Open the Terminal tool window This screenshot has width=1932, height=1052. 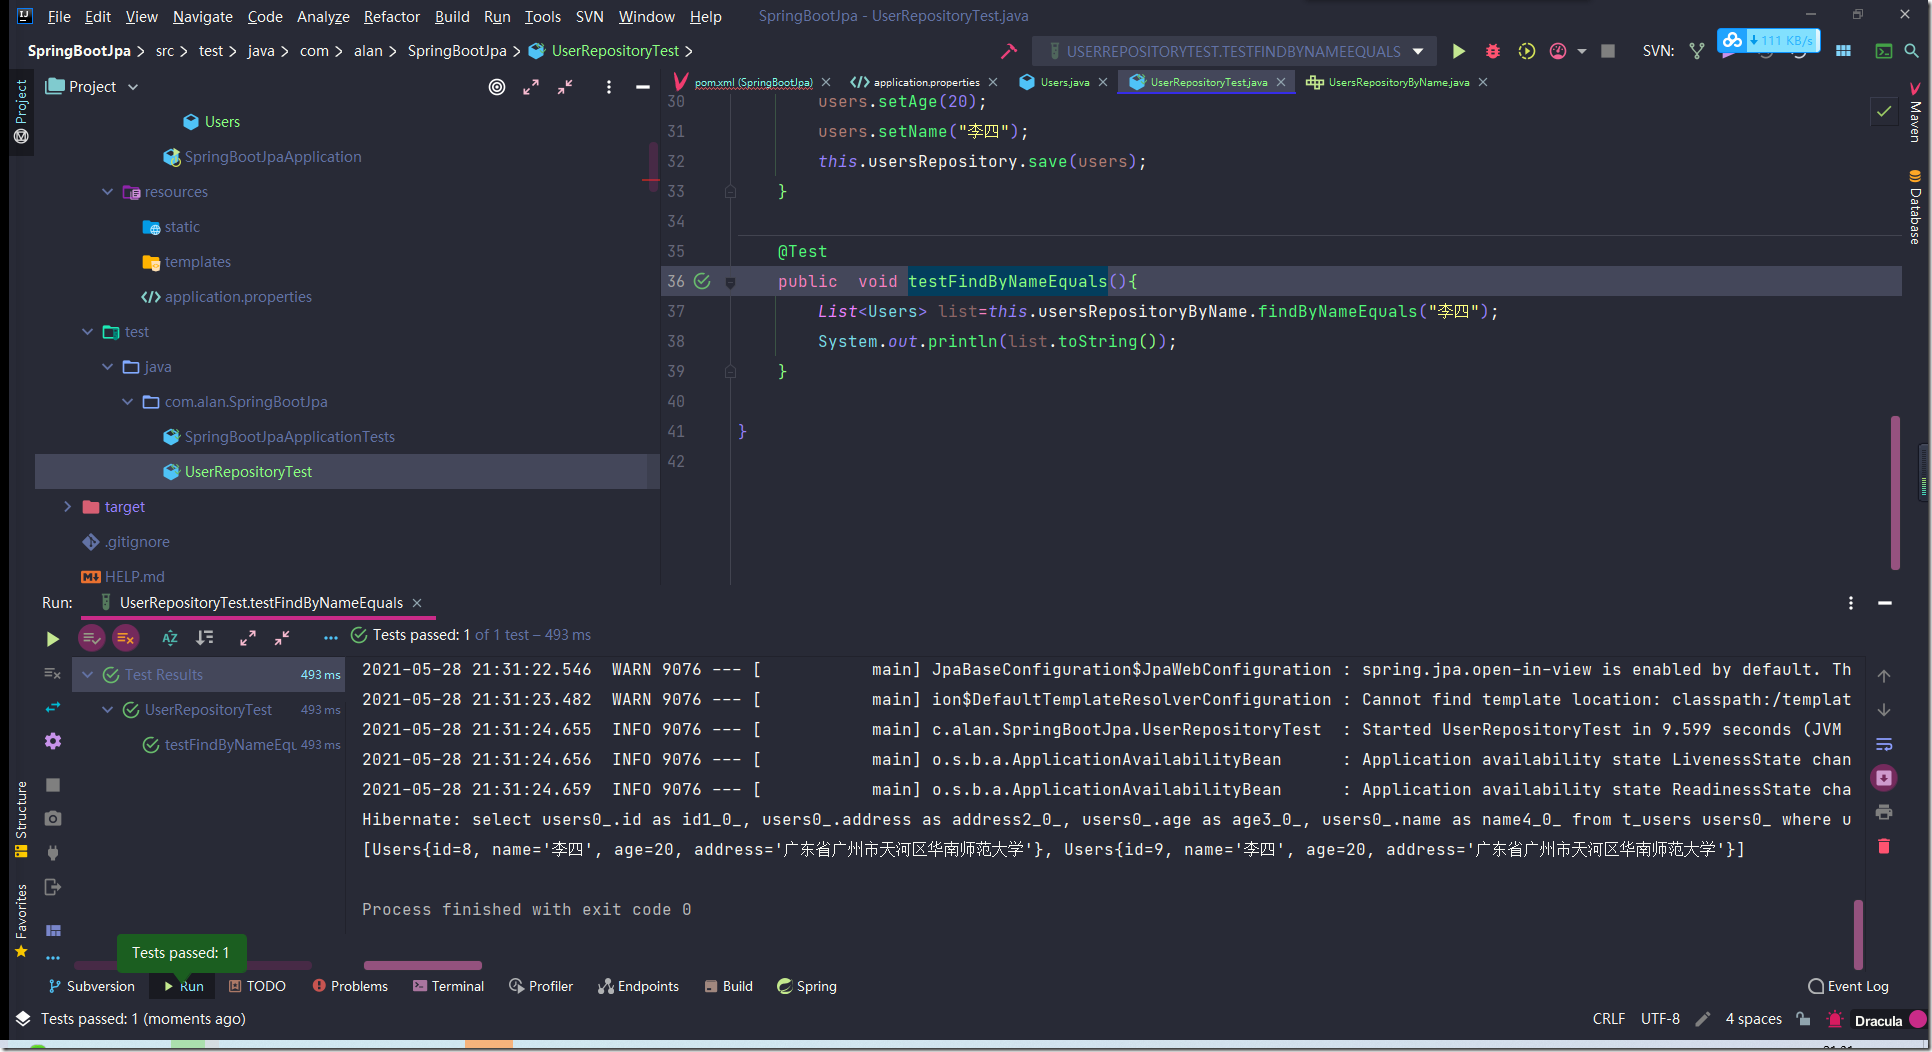[448, 986]
